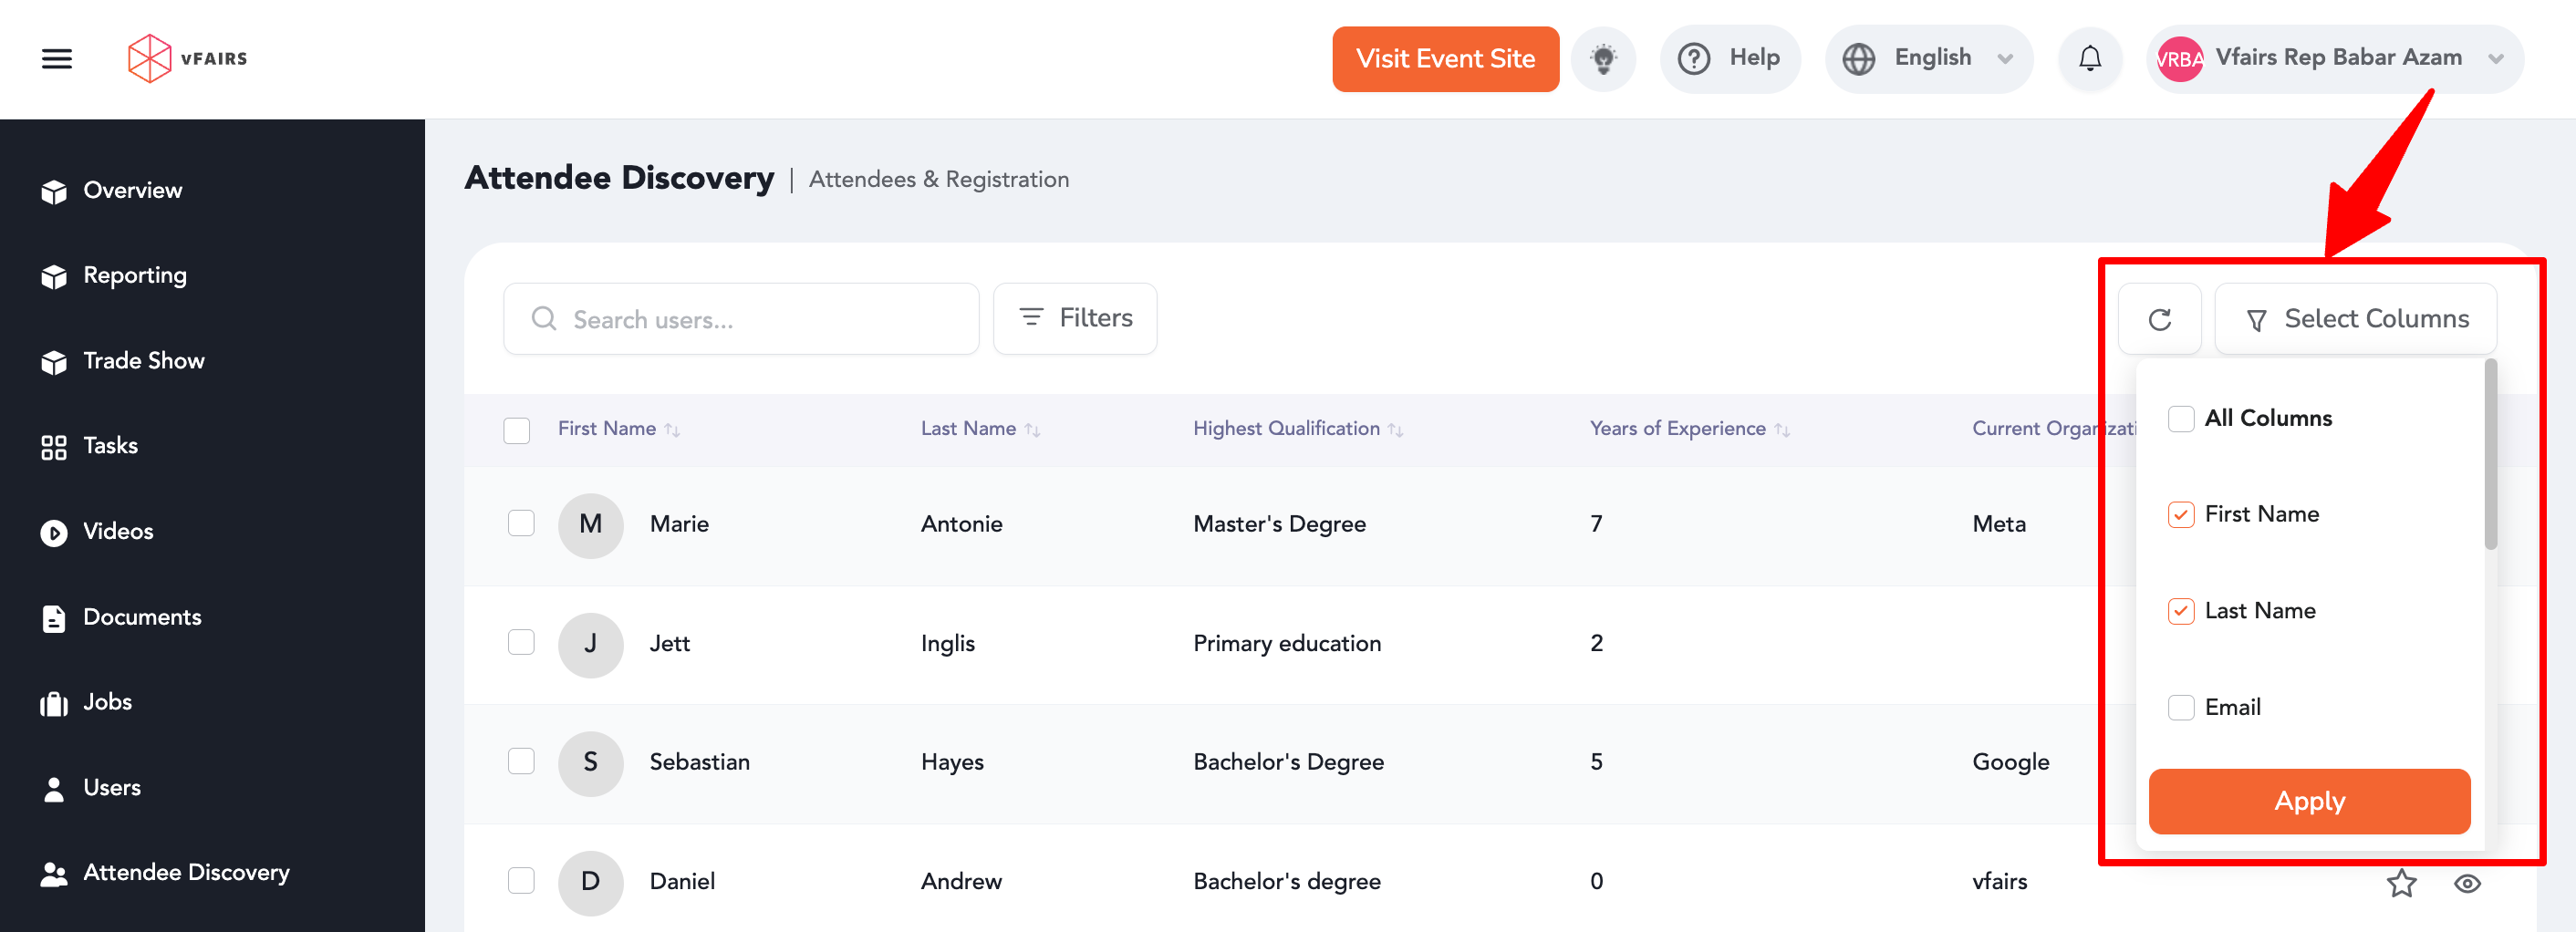The width and height of the screenshot is (2576, 932).
Task: Click the lightbulb ideas icon
Action: tap(1603, 59)
